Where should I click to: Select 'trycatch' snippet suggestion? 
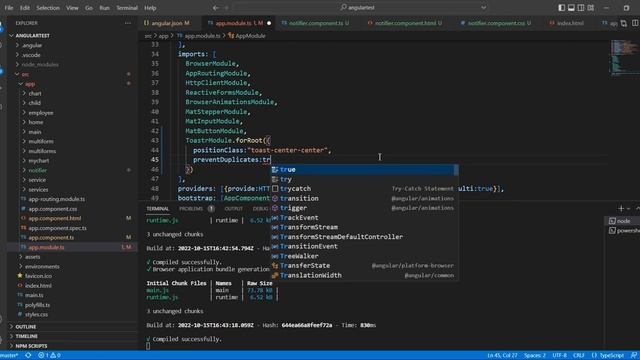(364, 189)
